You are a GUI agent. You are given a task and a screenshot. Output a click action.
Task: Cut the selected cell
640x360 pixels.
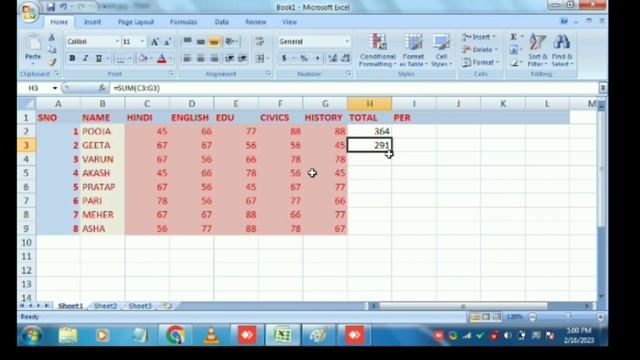[x=52, y=38]
